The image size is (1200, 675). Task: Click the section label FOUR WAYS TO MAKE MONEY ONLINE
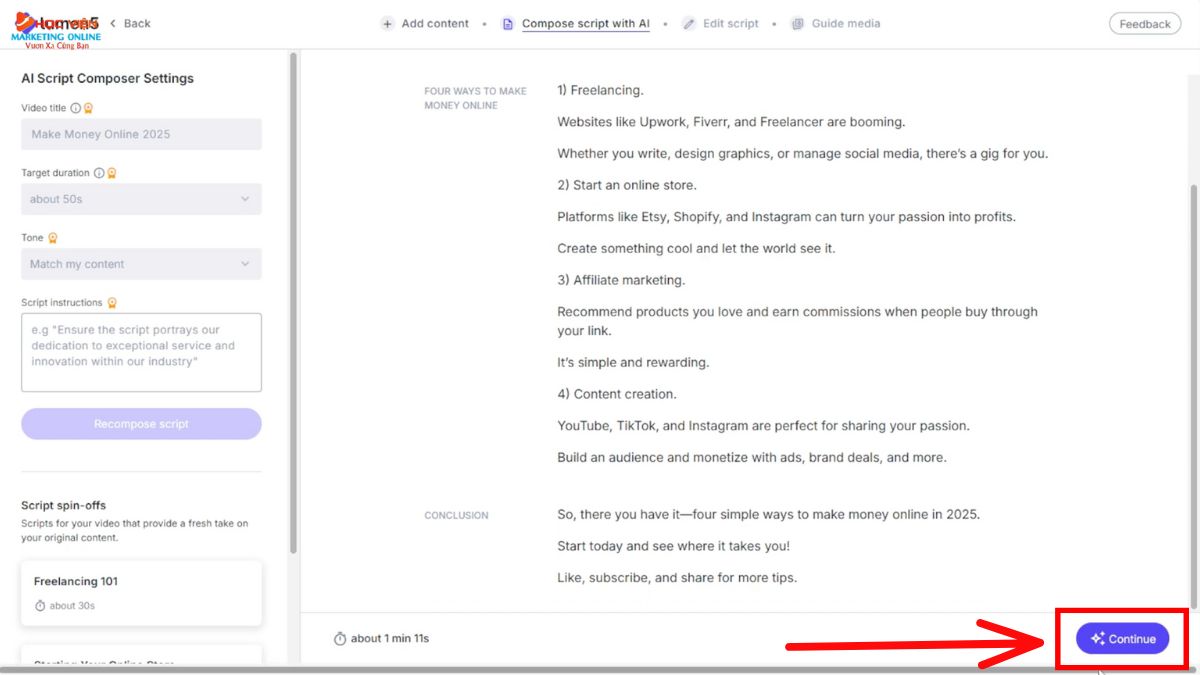475,98
